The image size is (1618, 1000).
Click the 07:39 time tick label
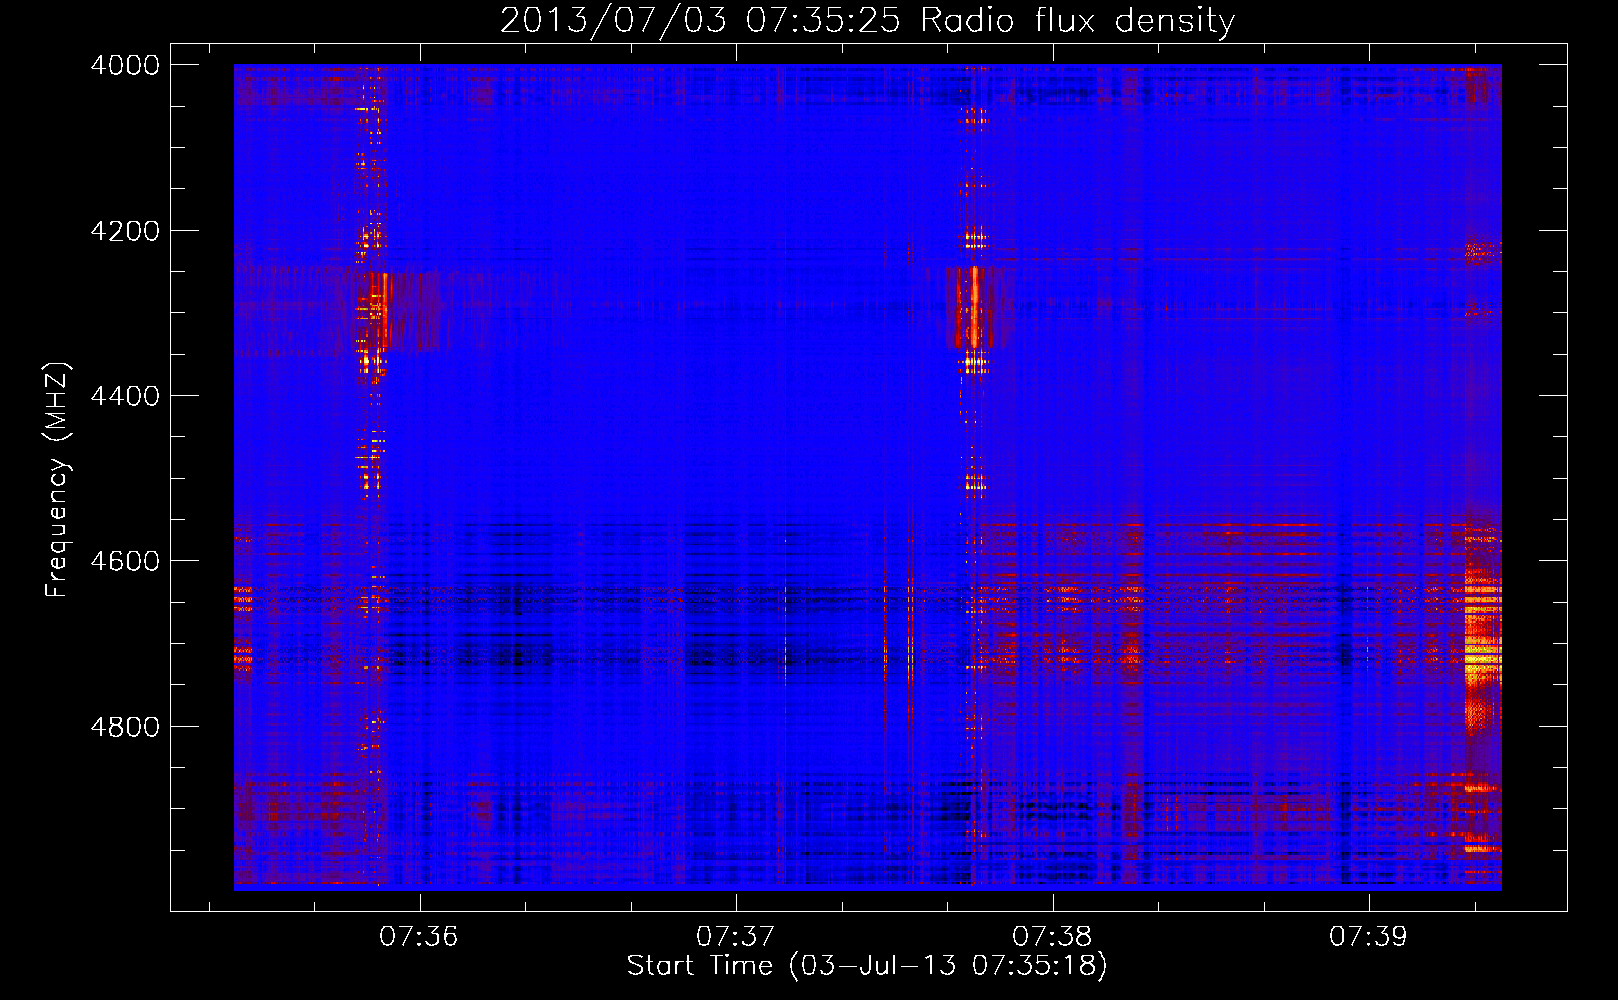click(1368, 937)
